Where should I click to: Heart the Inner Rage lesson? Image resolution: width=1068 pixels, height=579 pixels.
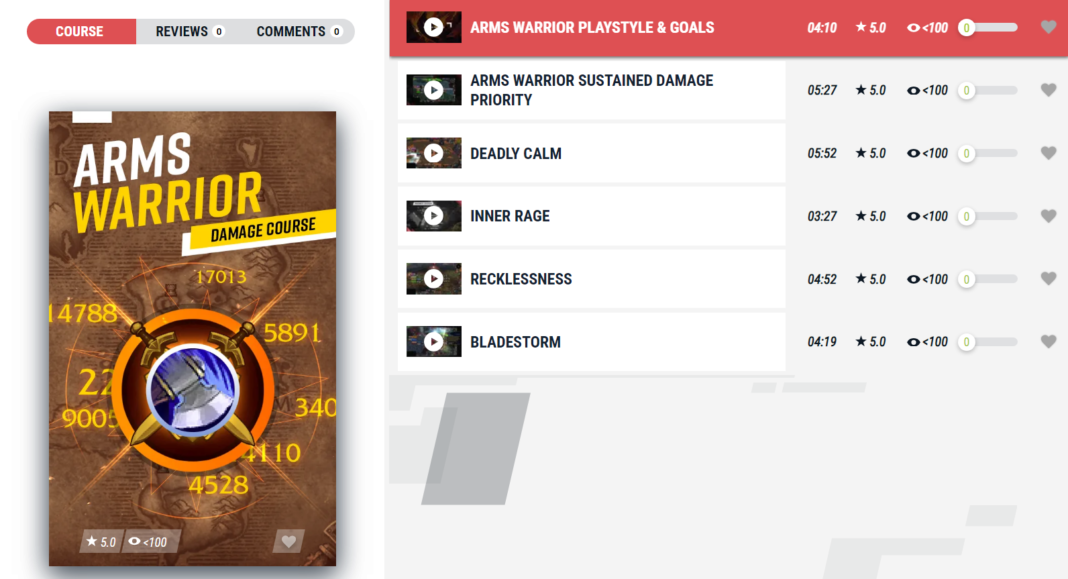click(x=1048, y=216)
